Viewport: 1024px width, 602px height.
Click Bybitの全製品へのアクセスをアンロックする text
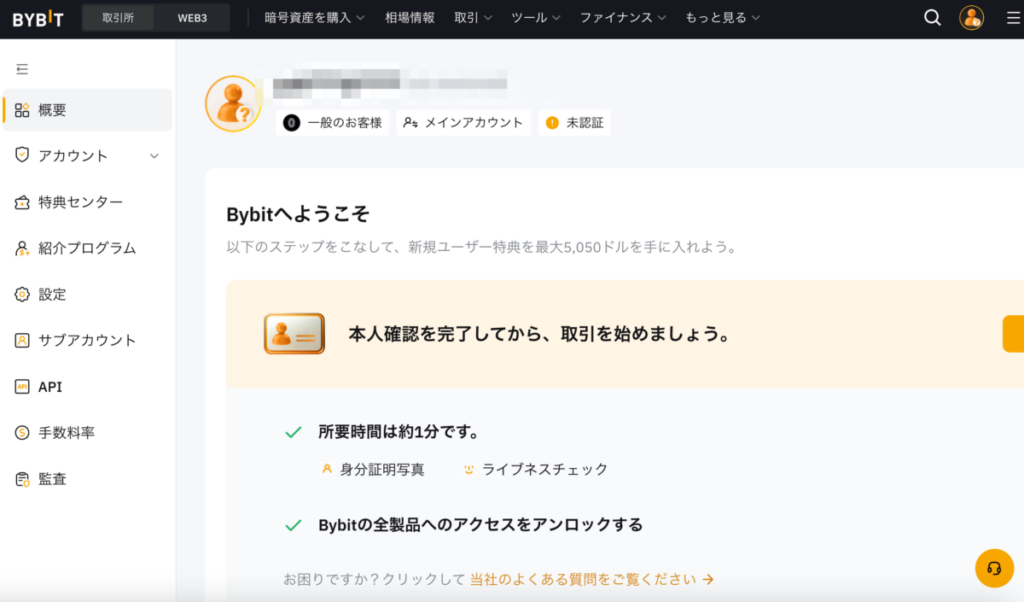480,525
